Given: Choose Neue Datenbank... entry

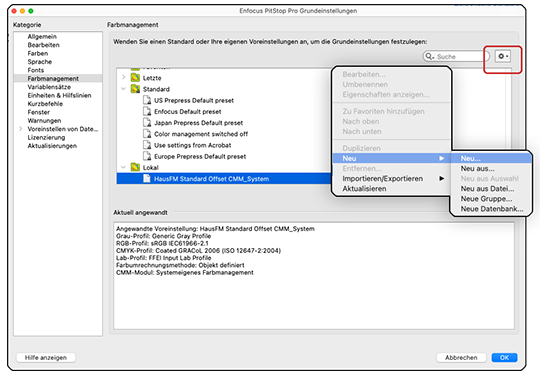Looking at the screenshot, I should pos(491,209).
